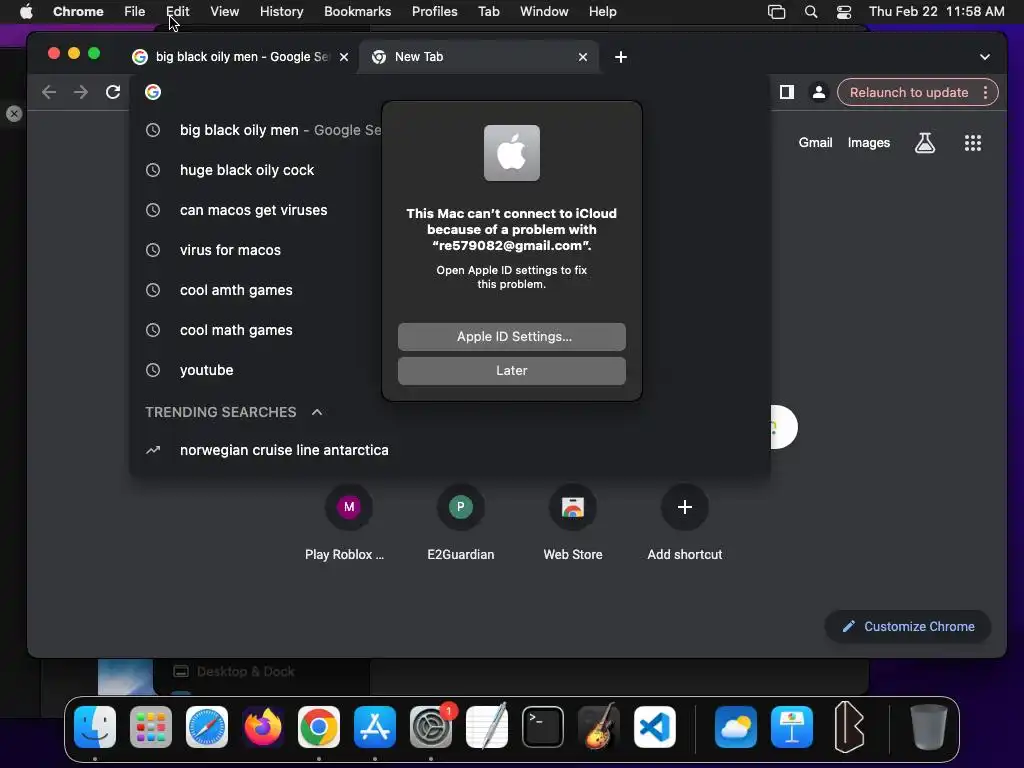This screenshot has width=1024, height=768.
Task: Open the Search Labs flask icon
Action: coord(925,143)
